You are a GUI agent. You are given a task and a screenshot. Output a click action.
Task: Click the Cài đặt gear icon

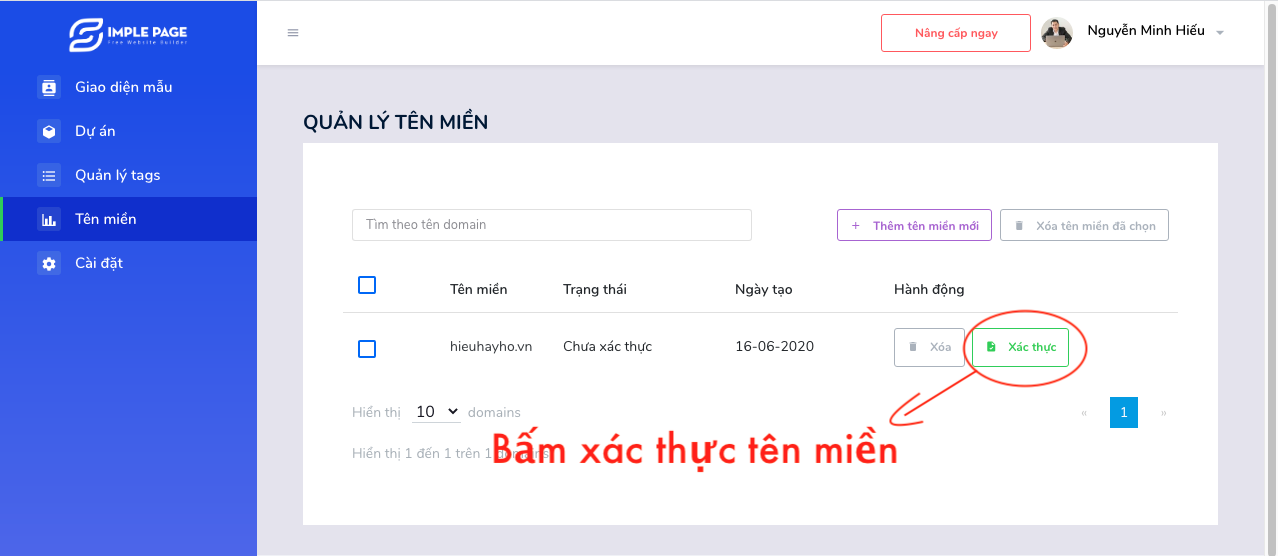pos(48,263)
